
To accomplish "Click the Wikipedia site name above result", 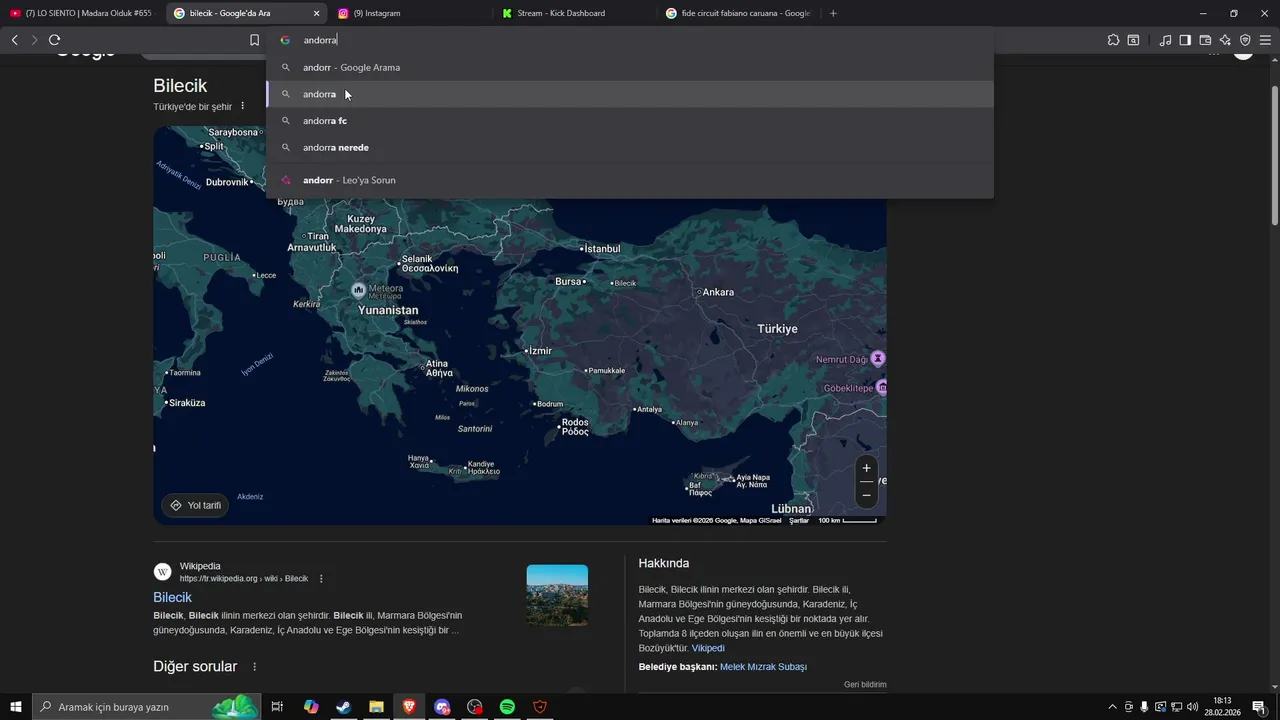I will 200,566.
